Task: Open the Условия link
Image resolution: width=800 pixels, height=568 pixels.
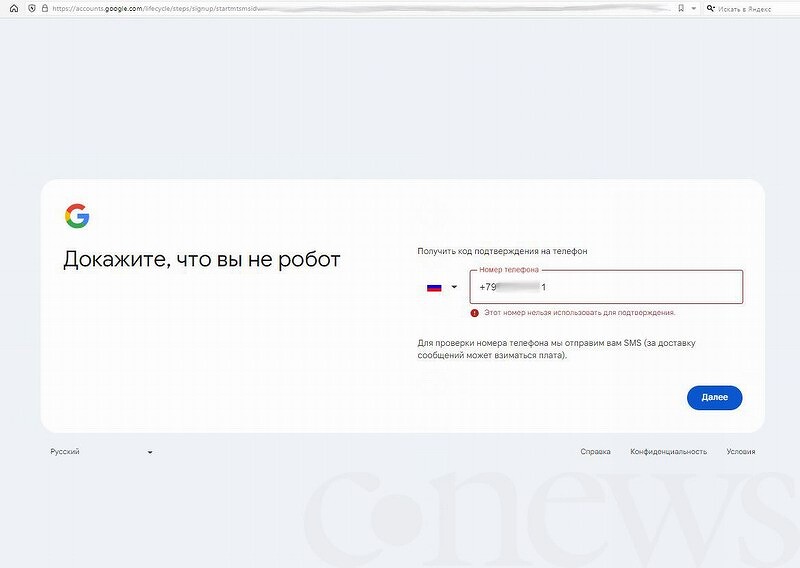Action: click(741, 452)
